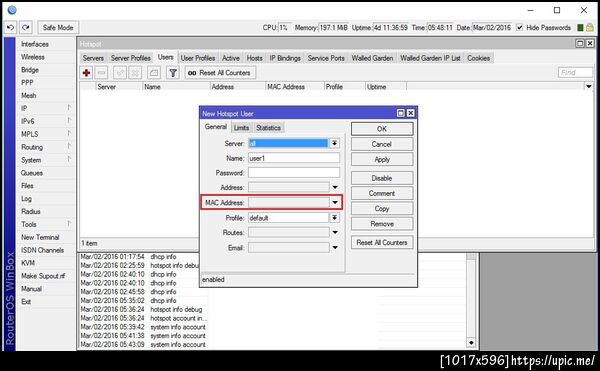
Task: Click the green status indicator icon
Action: [580, 28]
